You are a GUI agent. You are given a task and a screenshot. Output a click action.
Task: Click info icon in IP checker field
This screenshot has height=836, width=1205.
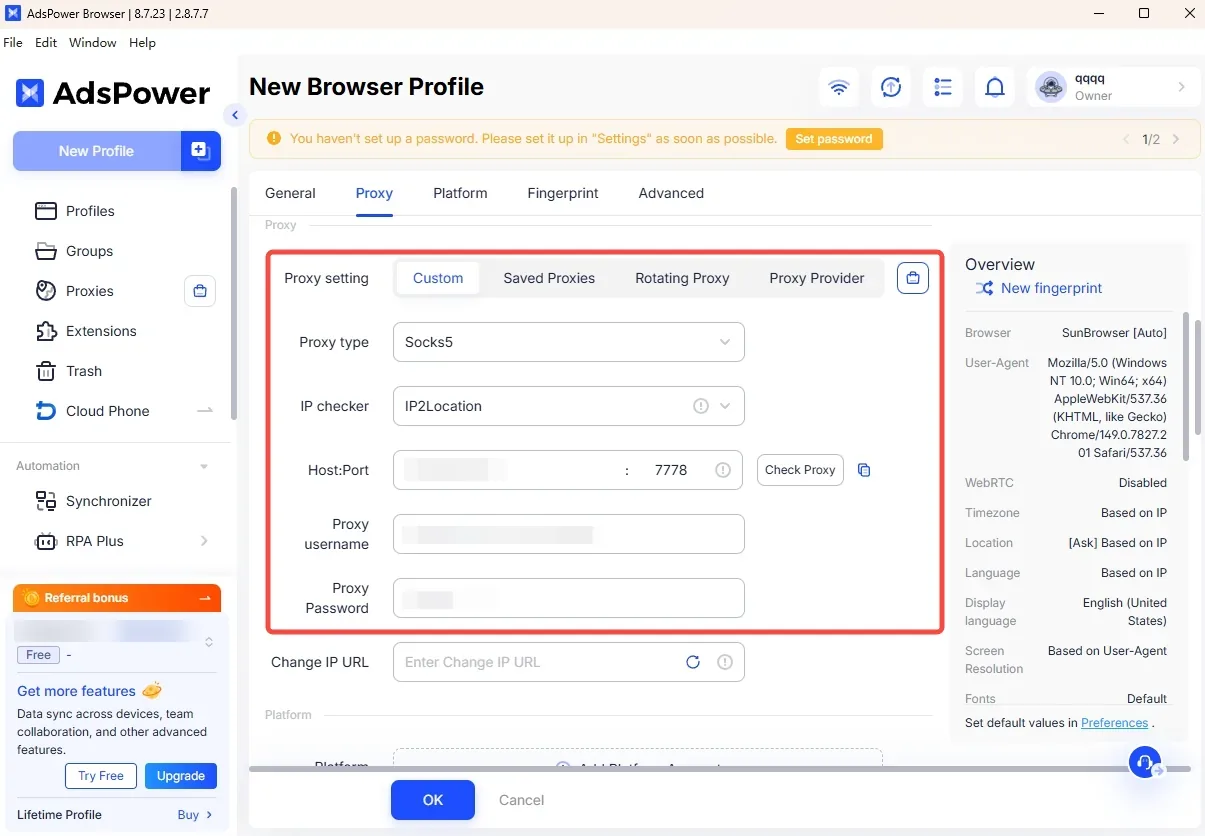click(x=701, y=406)
